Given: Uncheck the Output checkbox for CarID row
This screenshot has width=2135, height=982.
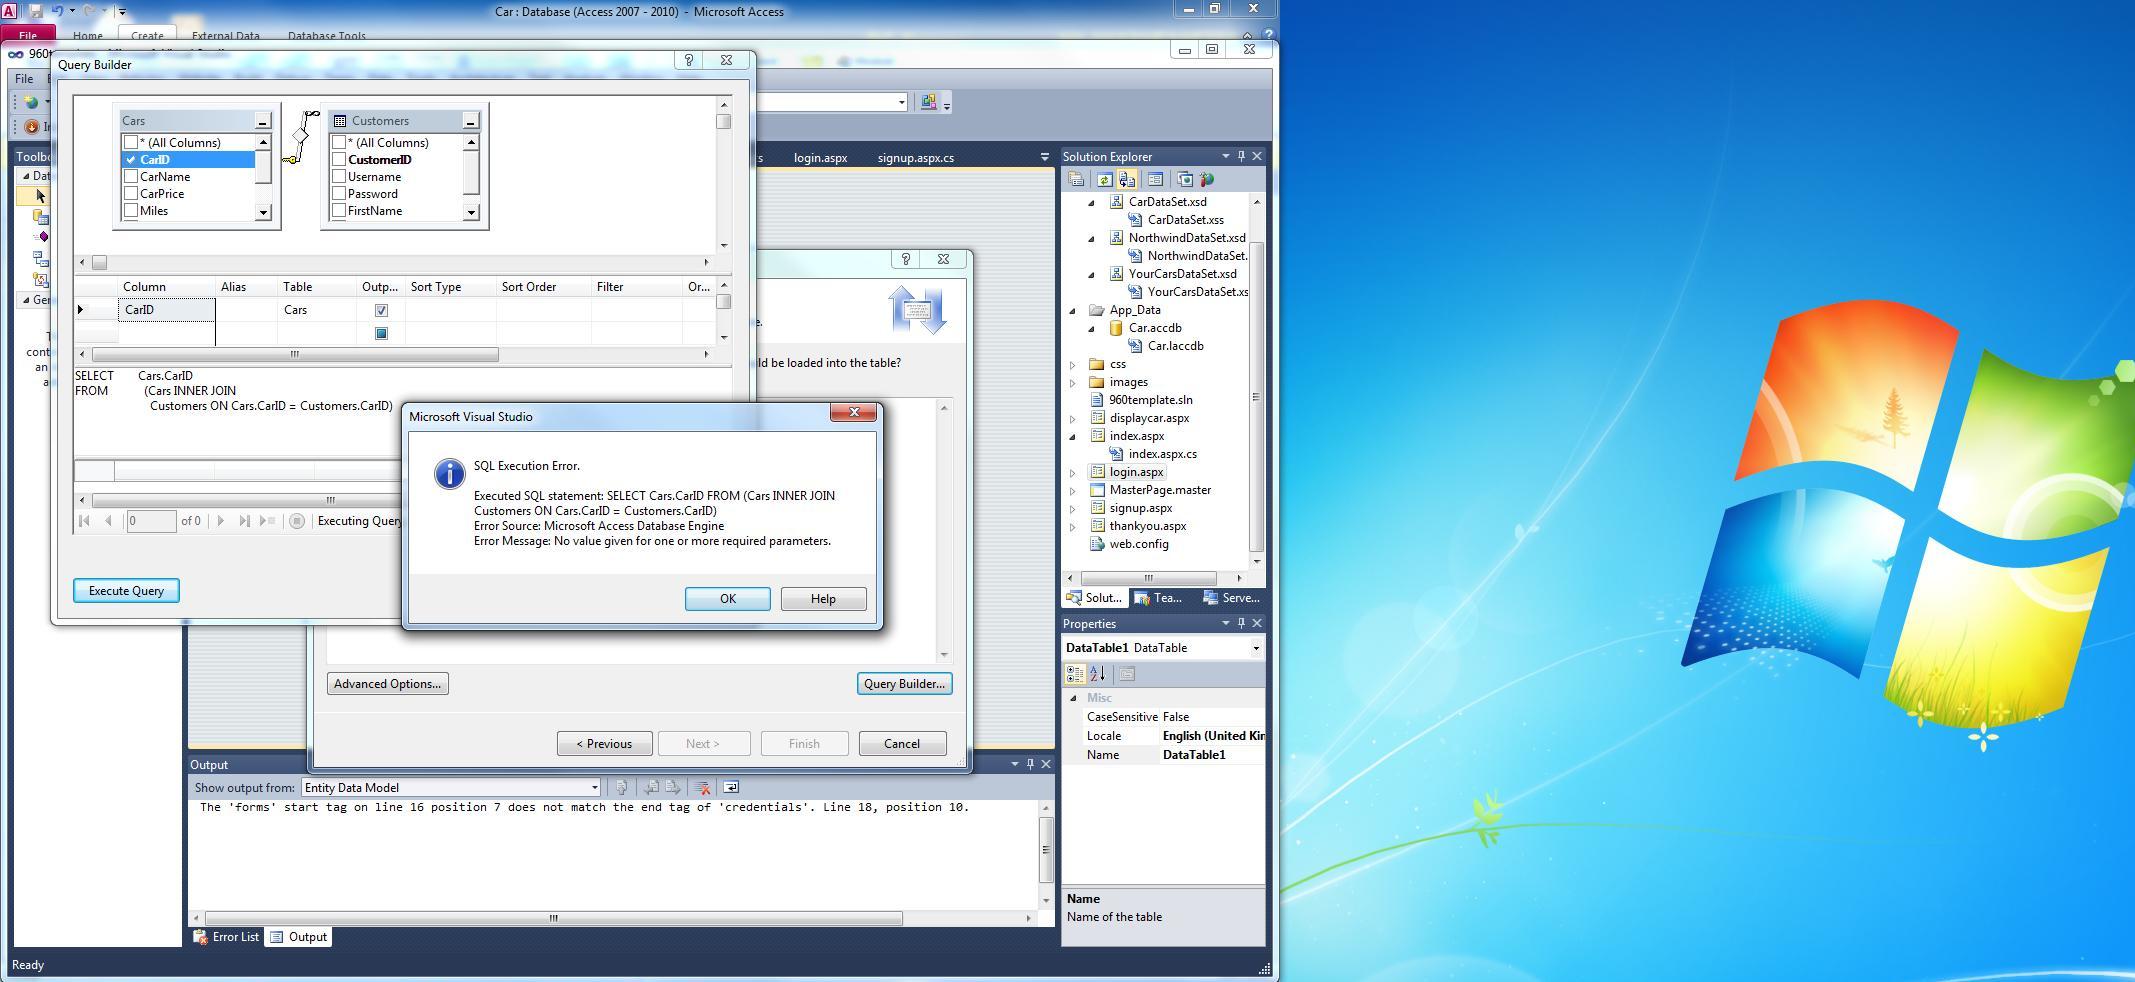Looking at the screenshot, I should click(x=381, y=310).
